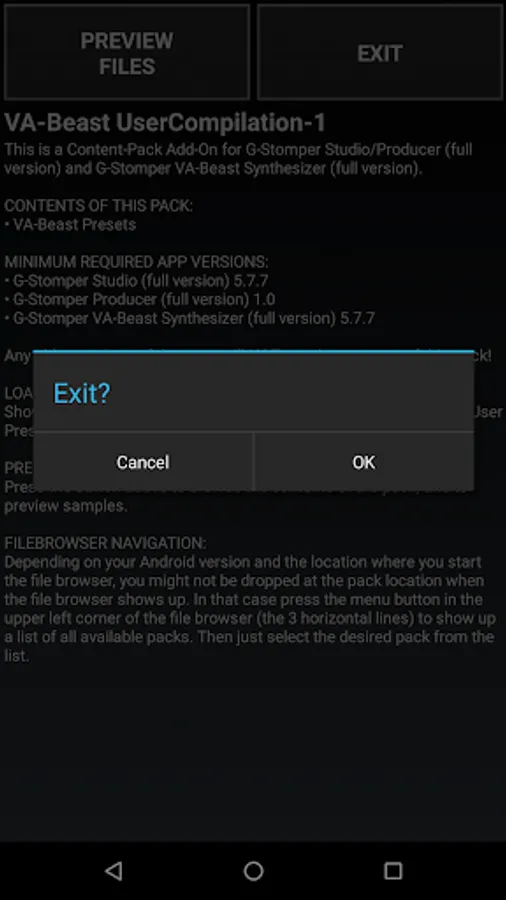Confirm exit with the OK button
The image size is (506, 900).
(x=364, y=462)
